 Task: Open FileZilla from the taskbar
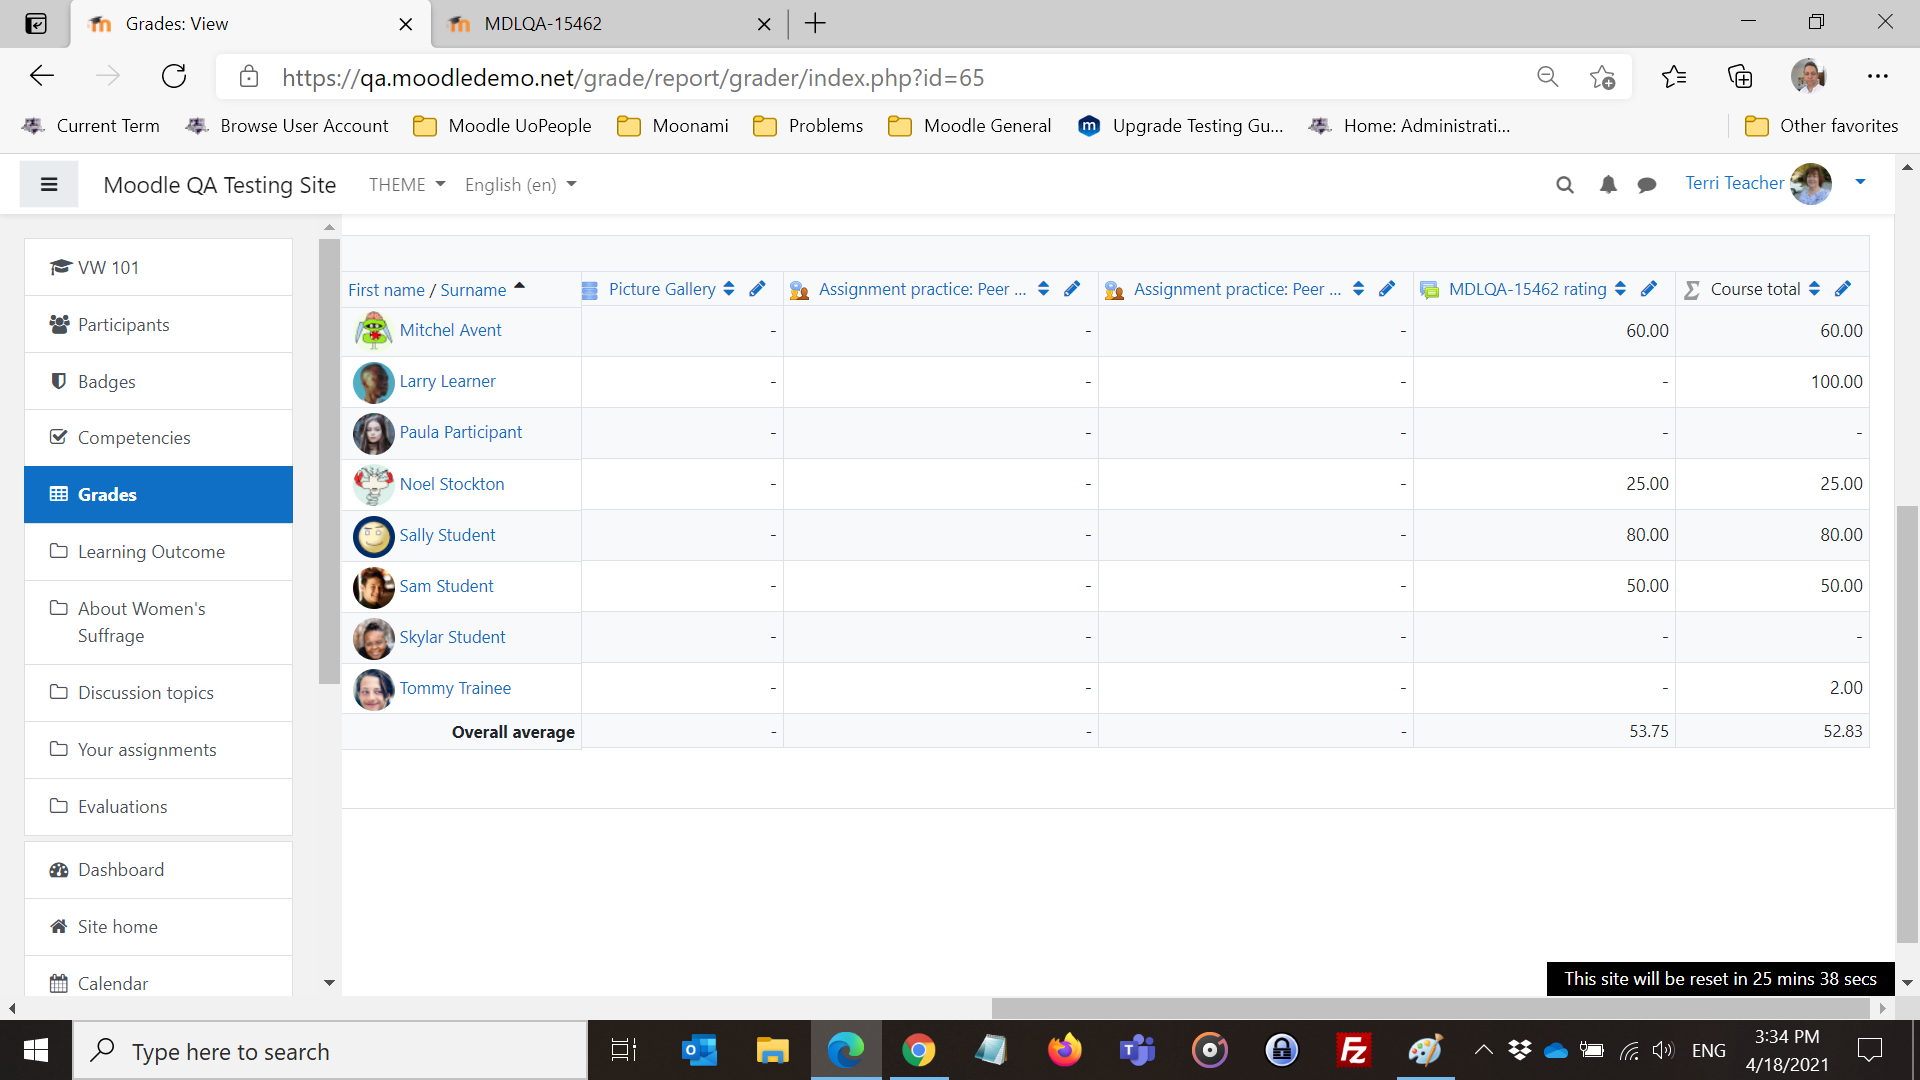click(x=1353, y=1050)
